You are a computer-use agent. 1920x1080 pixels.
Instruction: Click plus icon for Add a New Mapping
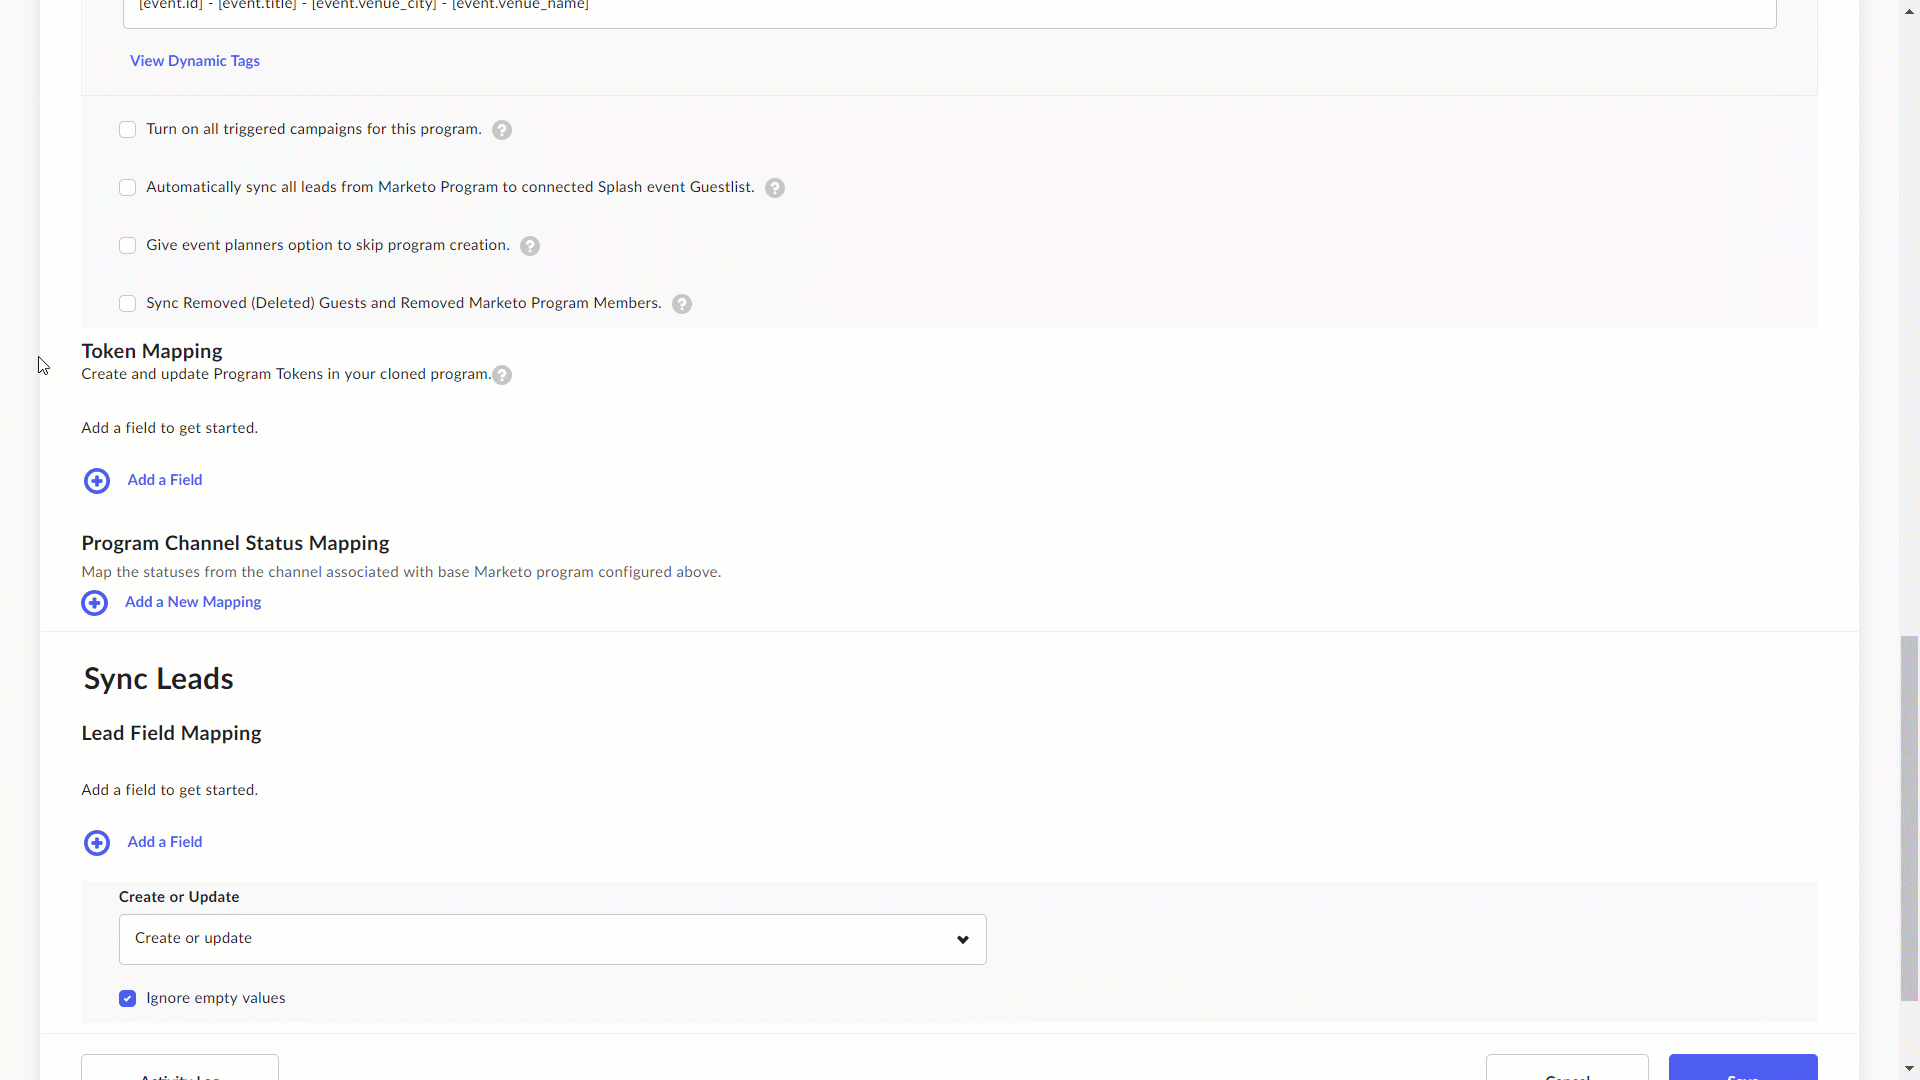[95, 603]
